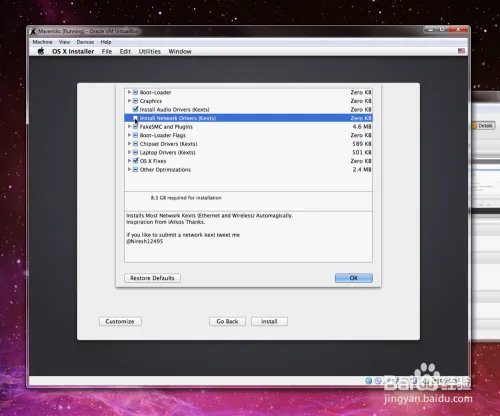
Task: Toggle the Boot-Loader Flags checkbox
Action: click(x=136, y=135)
